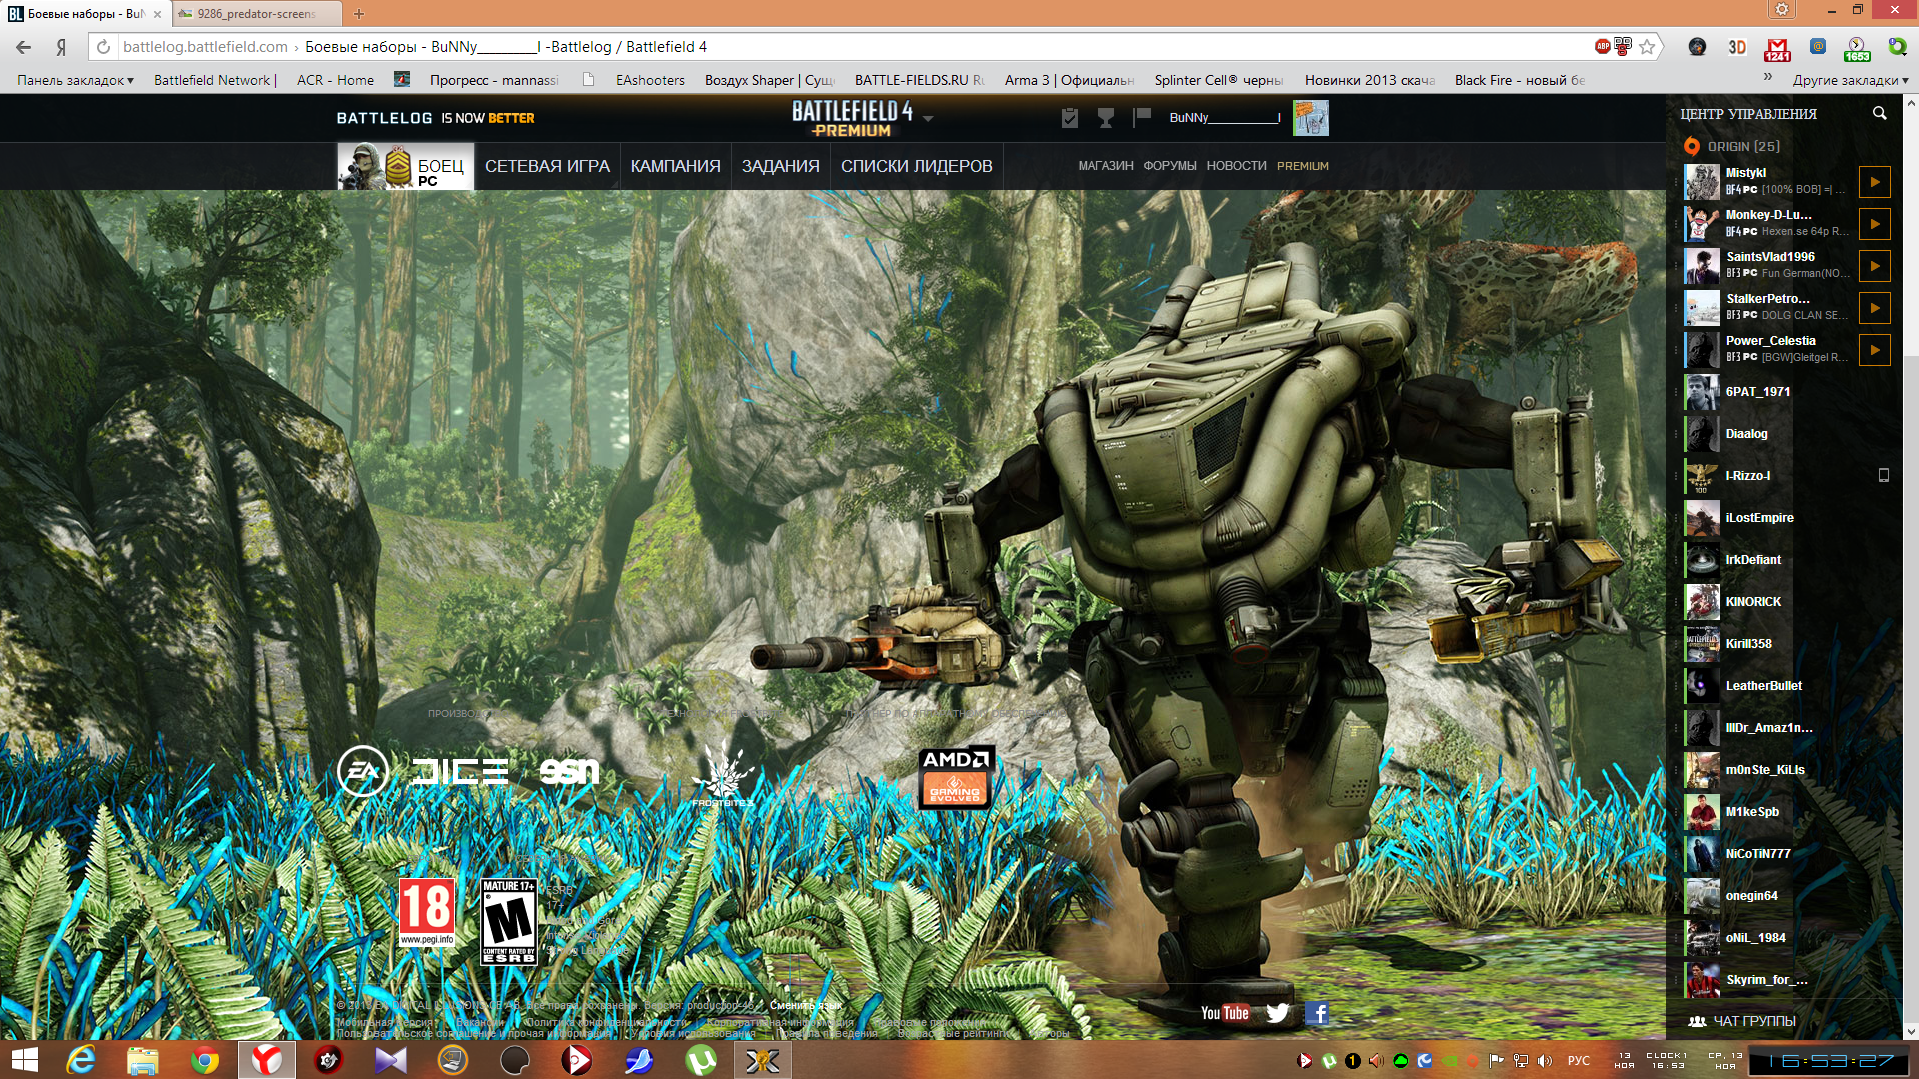
Task: Open the PREMIUM link
Action: tap(1302, 166)
